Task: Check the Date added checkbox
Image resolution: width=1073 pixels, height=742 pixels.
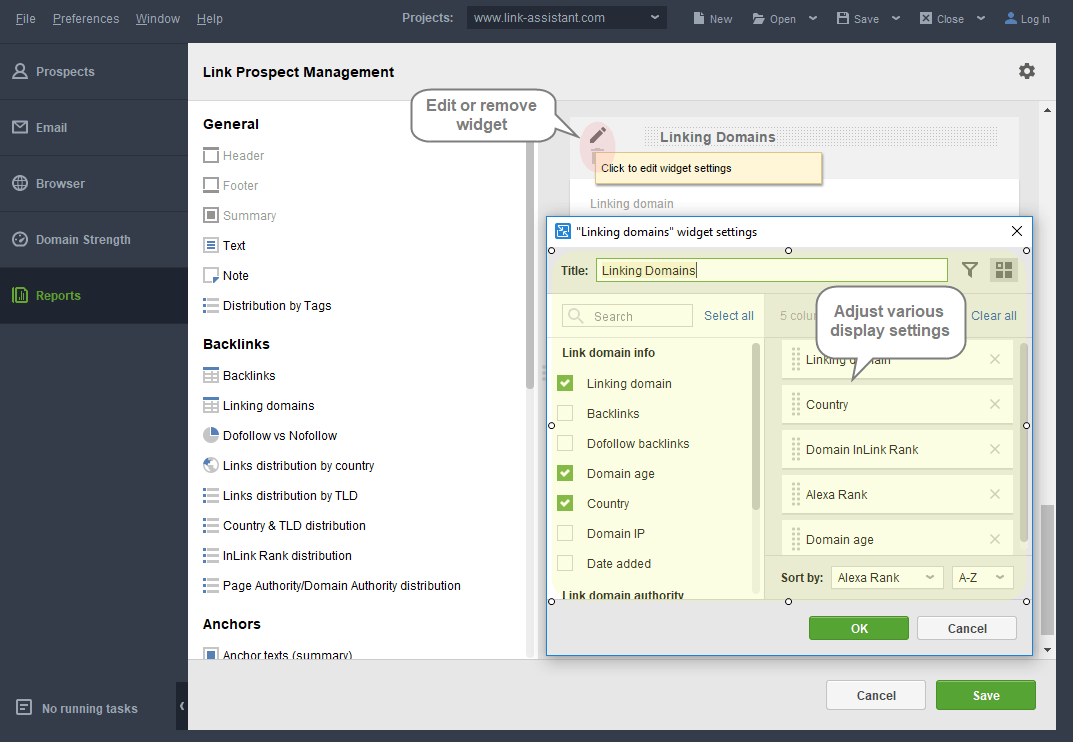Action: pos(565,563)
